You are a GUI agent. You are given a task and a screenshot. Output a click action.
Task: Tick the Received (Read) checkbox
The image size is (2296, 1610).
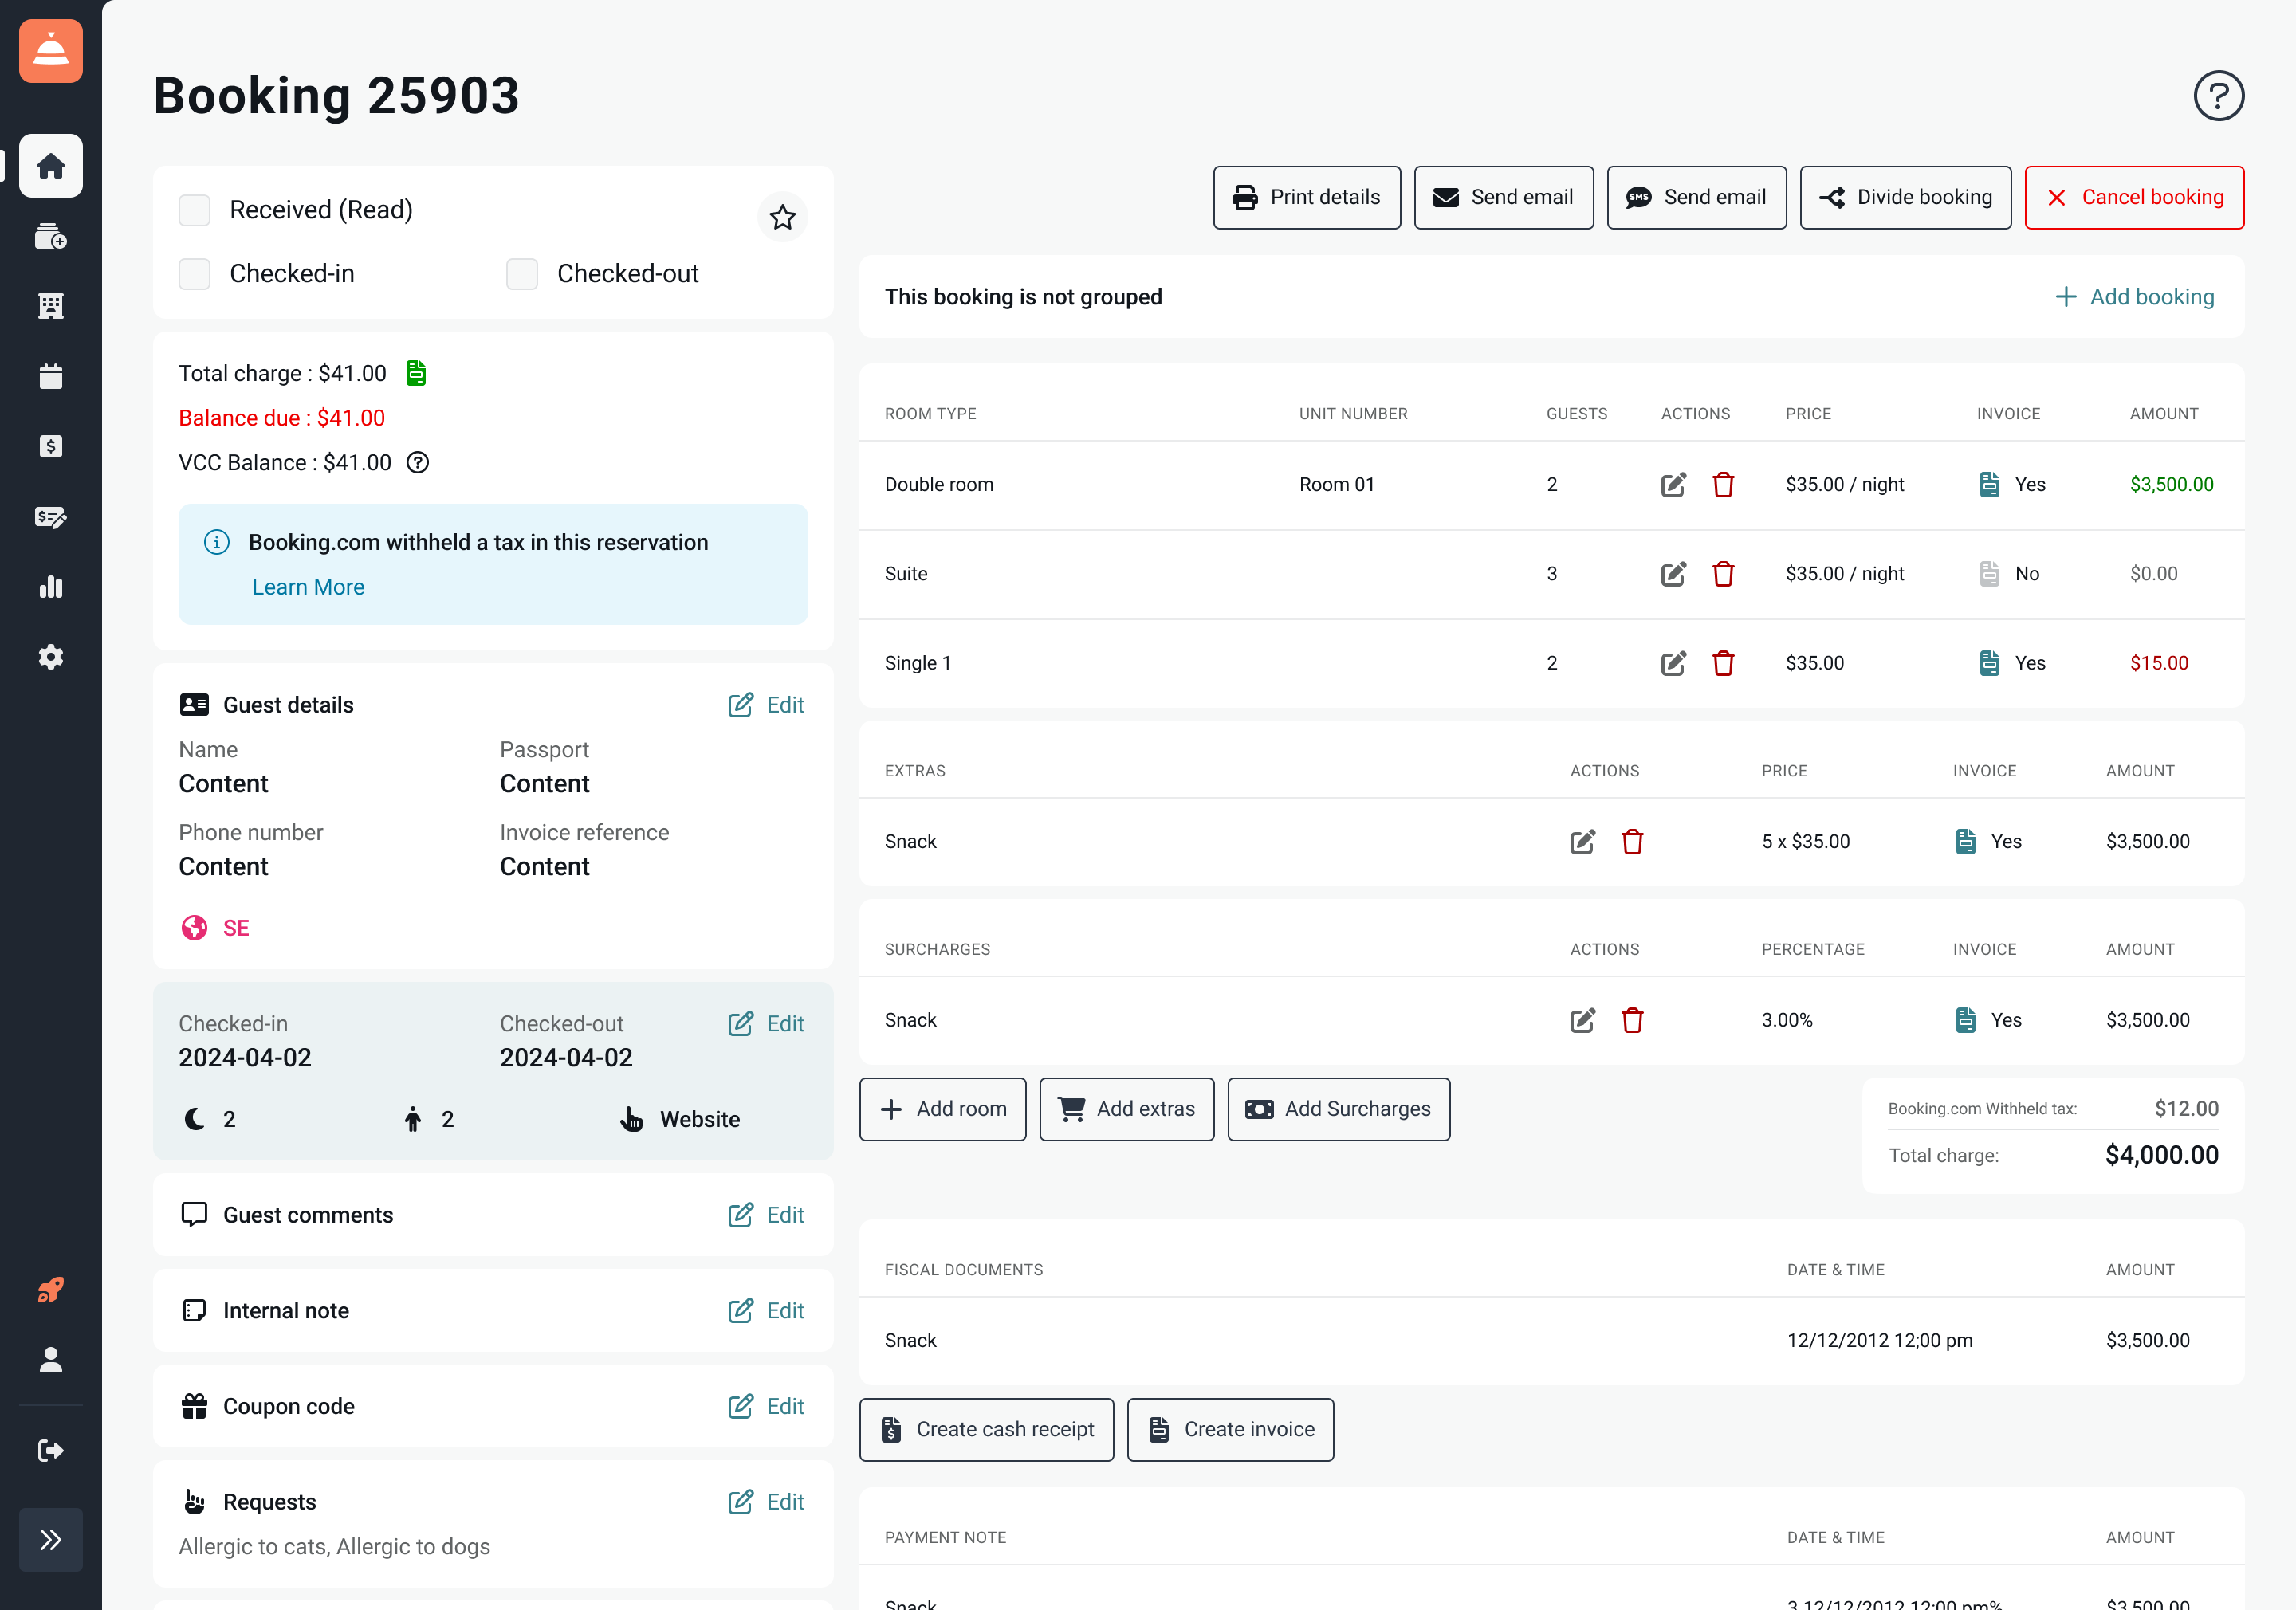[194, 210]
